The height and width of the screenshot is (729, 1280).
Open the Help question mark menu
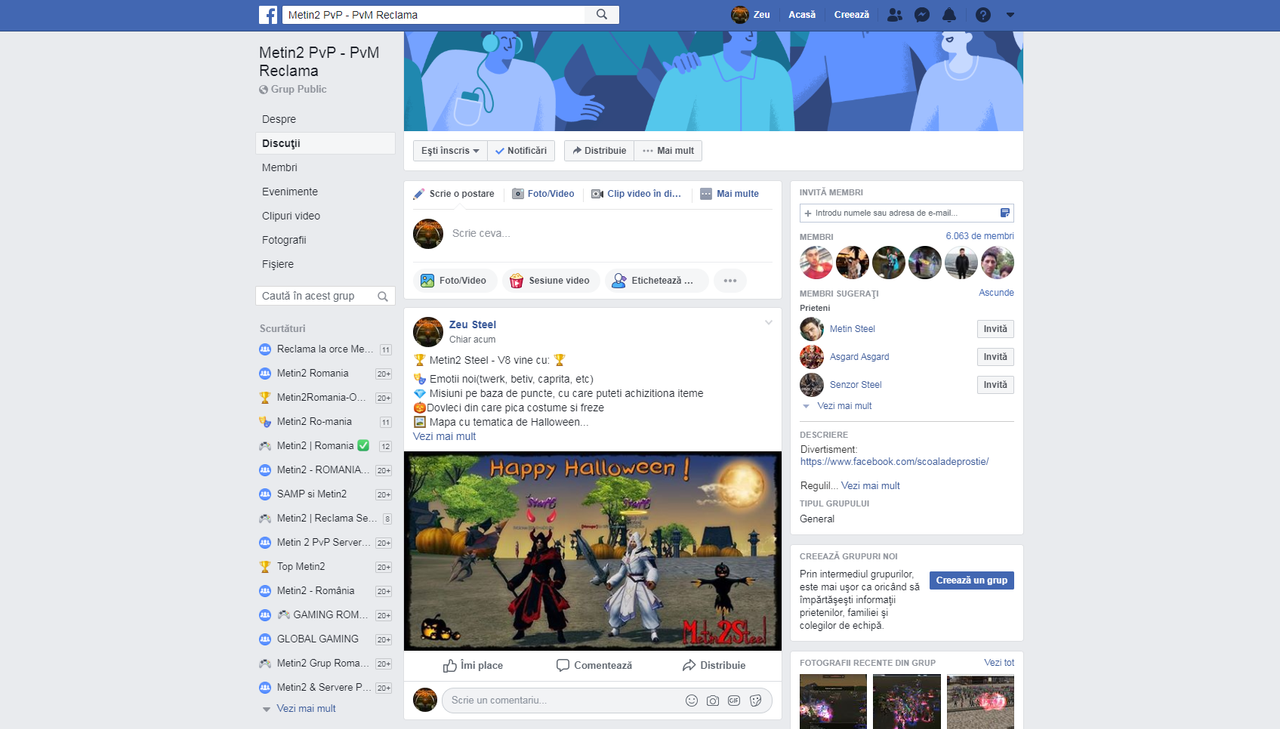(x=981, y=14)
